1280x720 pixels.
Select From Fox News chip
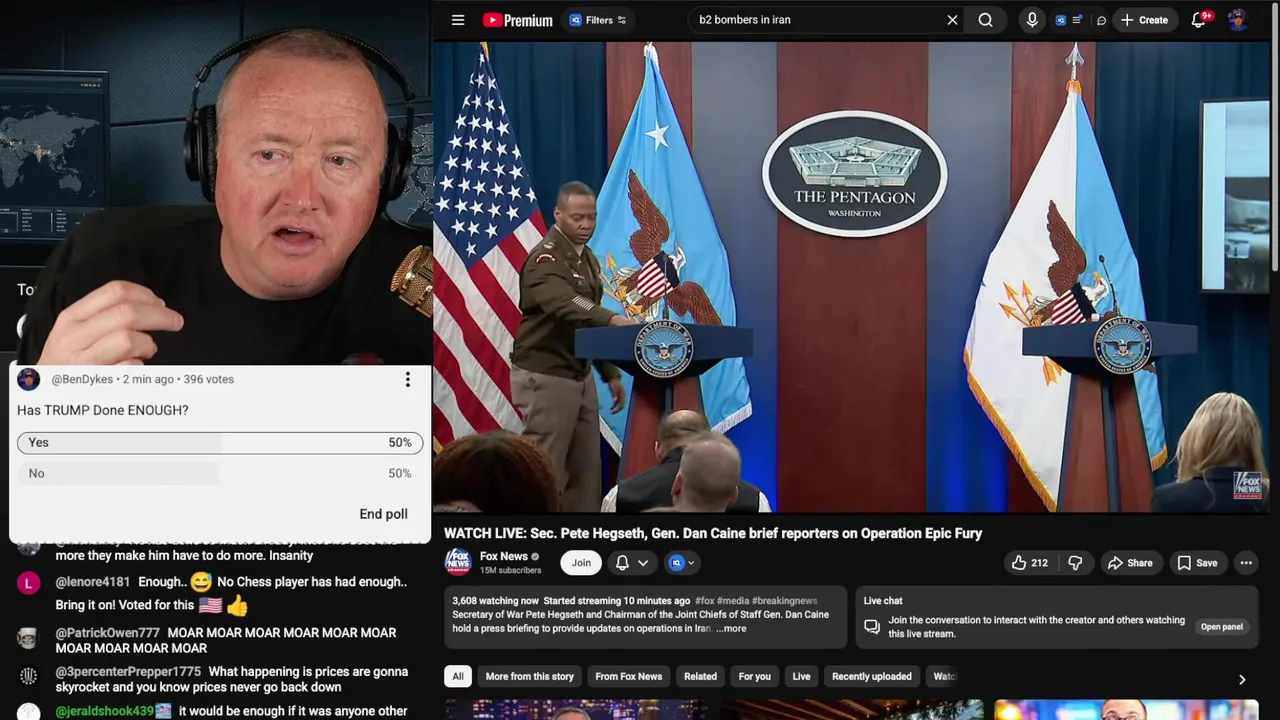[x=628, y=677]
